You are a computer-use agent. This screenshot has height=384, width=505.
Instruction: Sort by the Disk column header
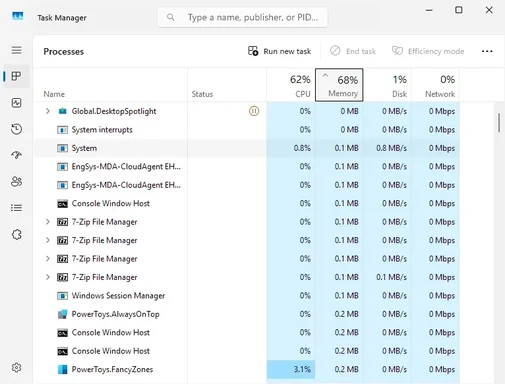point(387,85)
